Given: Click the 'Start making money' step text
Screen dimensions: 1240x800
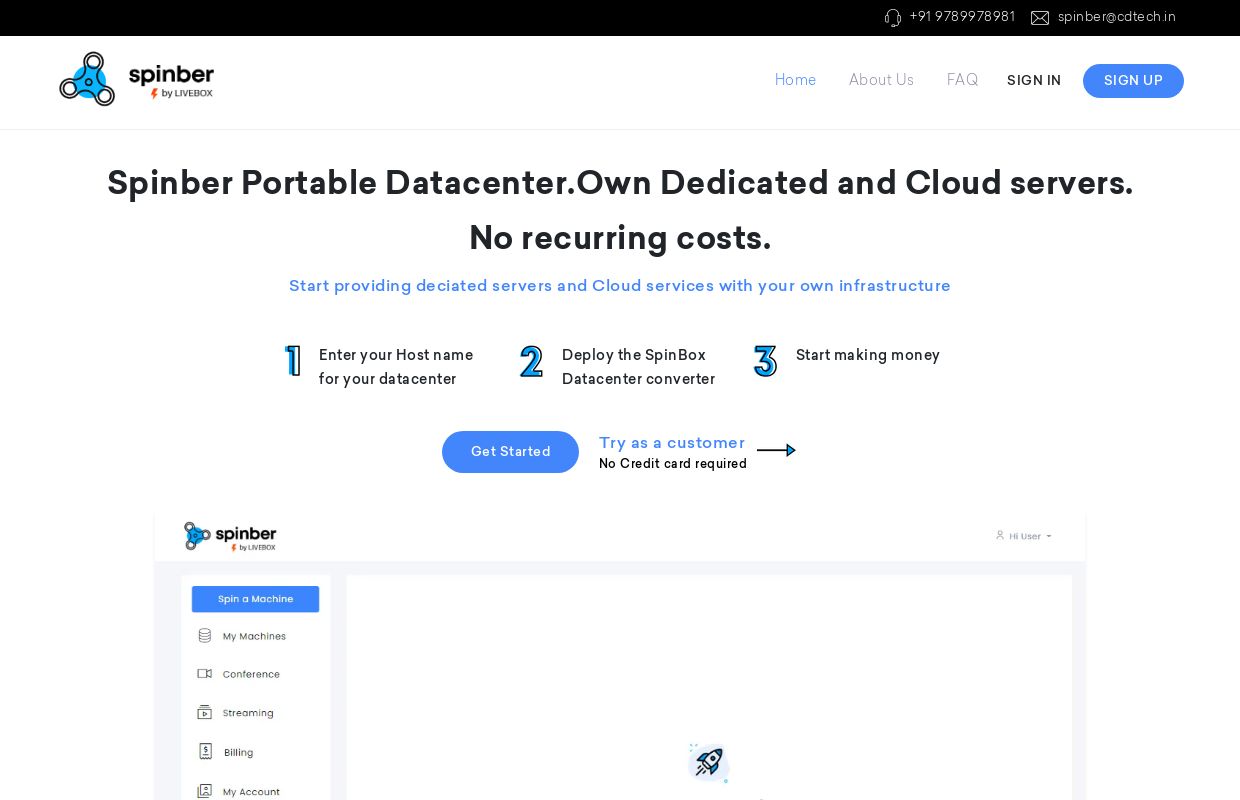Looking at the screenshot, I should tap(868, 355).
